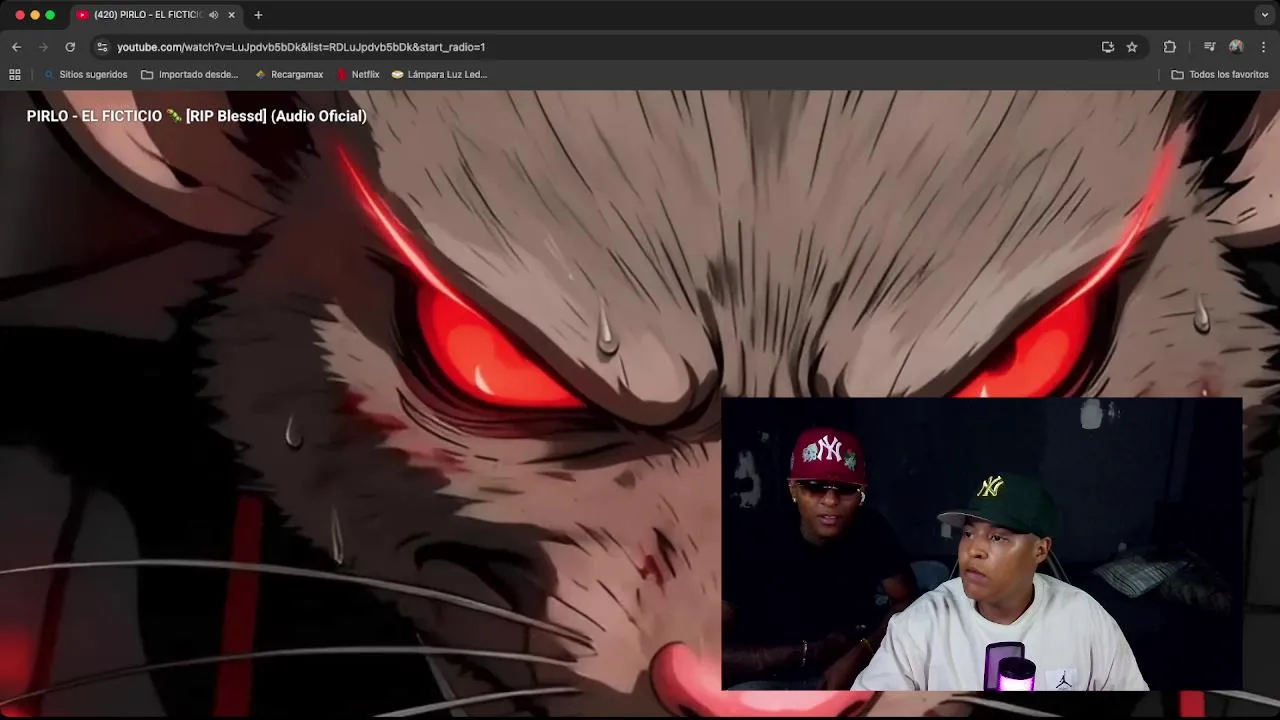Screen dimensions: 1280x720
Task: Open a new tab with plus button
Action: 258,15
